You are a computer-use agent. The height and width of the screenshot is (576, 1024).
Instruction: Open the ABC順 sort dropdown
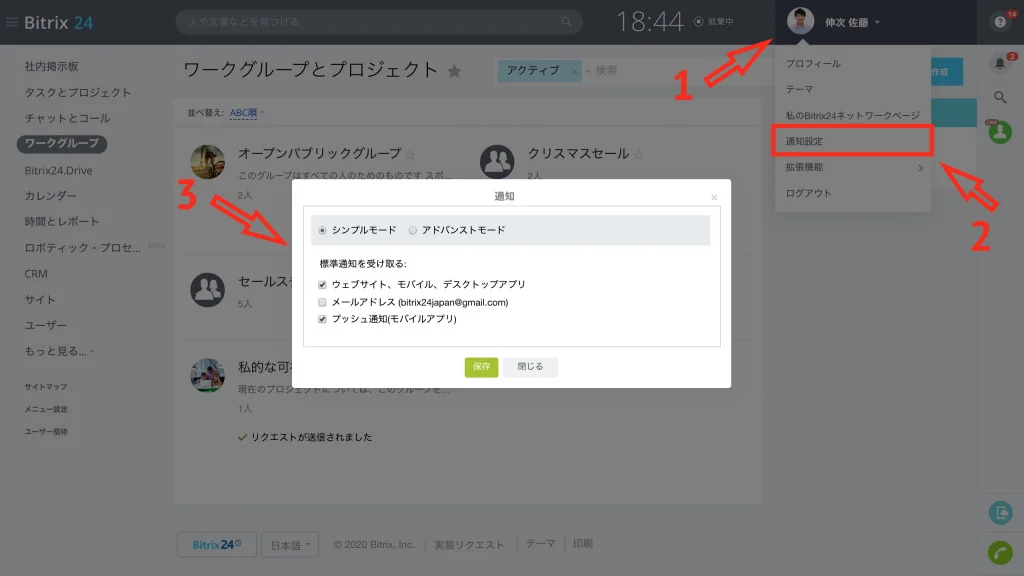tap(244, 113)
